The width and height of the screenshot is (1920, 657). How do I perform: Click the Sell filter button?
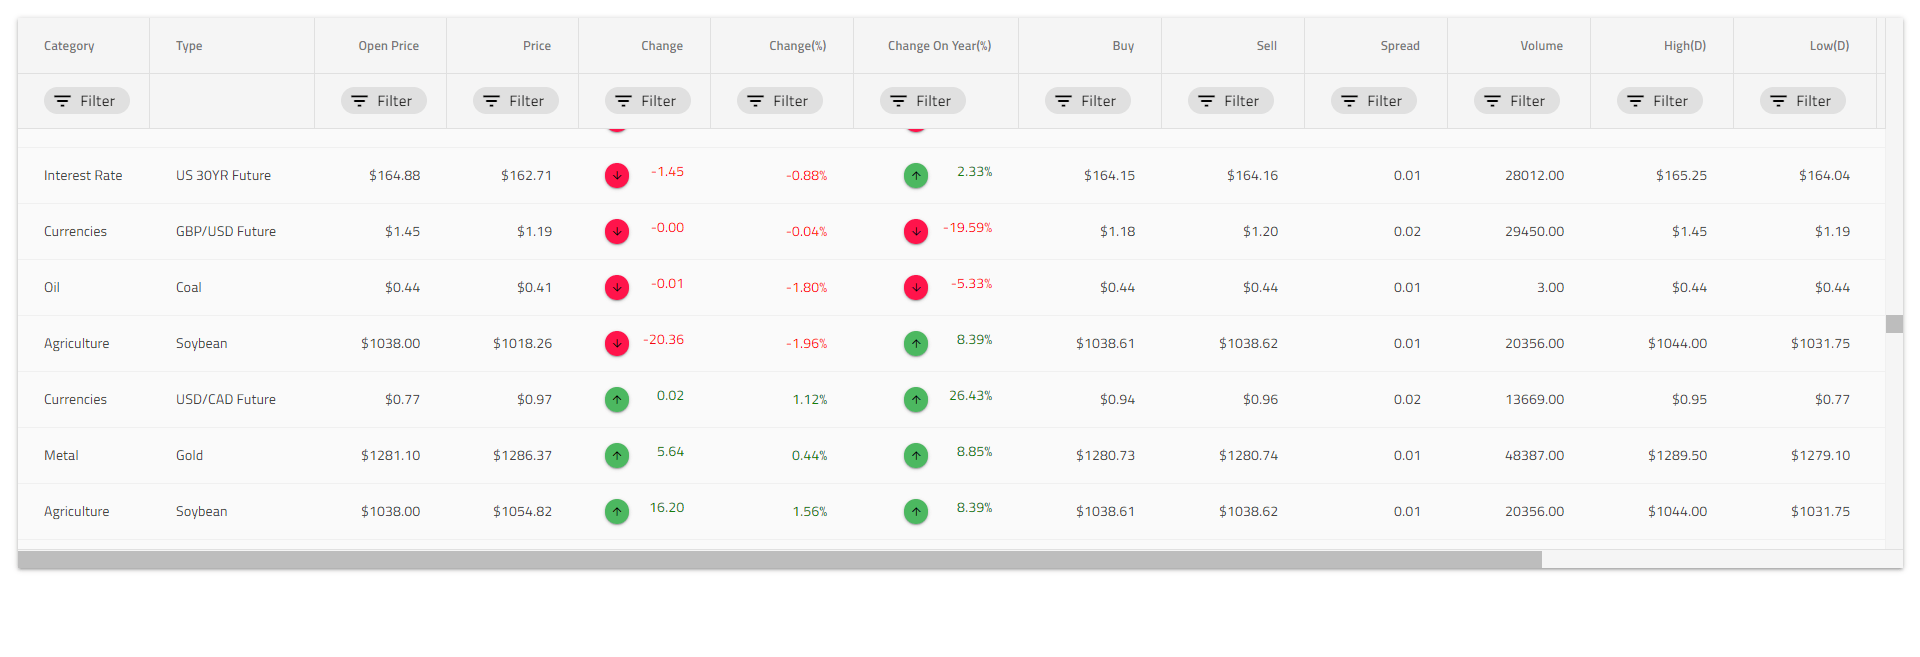point(1231,101)
